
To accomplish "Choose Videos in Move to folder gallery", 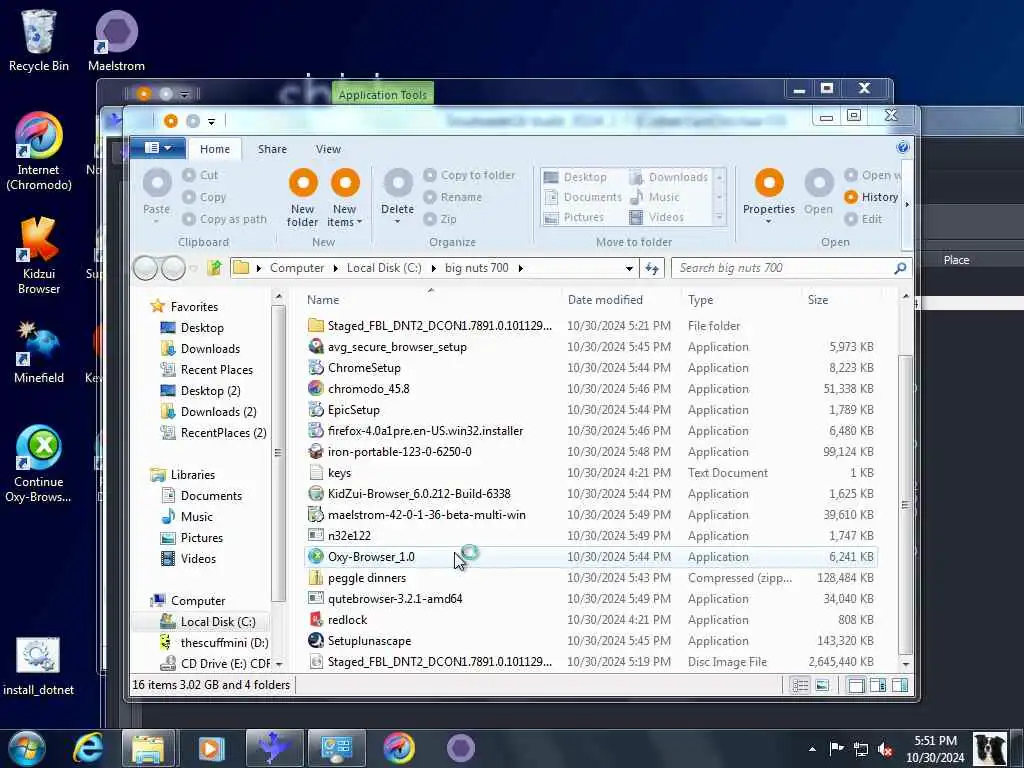I will pos(656,217).
